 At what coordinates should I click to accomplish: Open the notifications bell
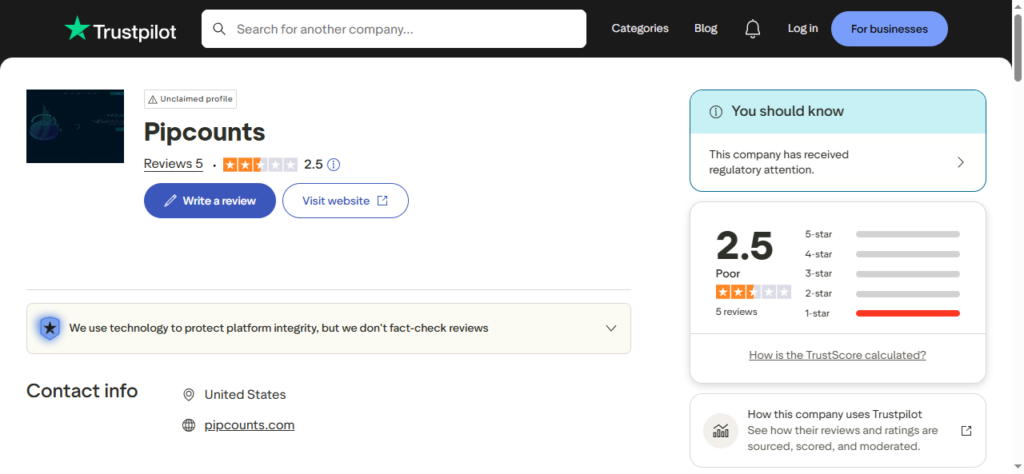coord(753,29)
